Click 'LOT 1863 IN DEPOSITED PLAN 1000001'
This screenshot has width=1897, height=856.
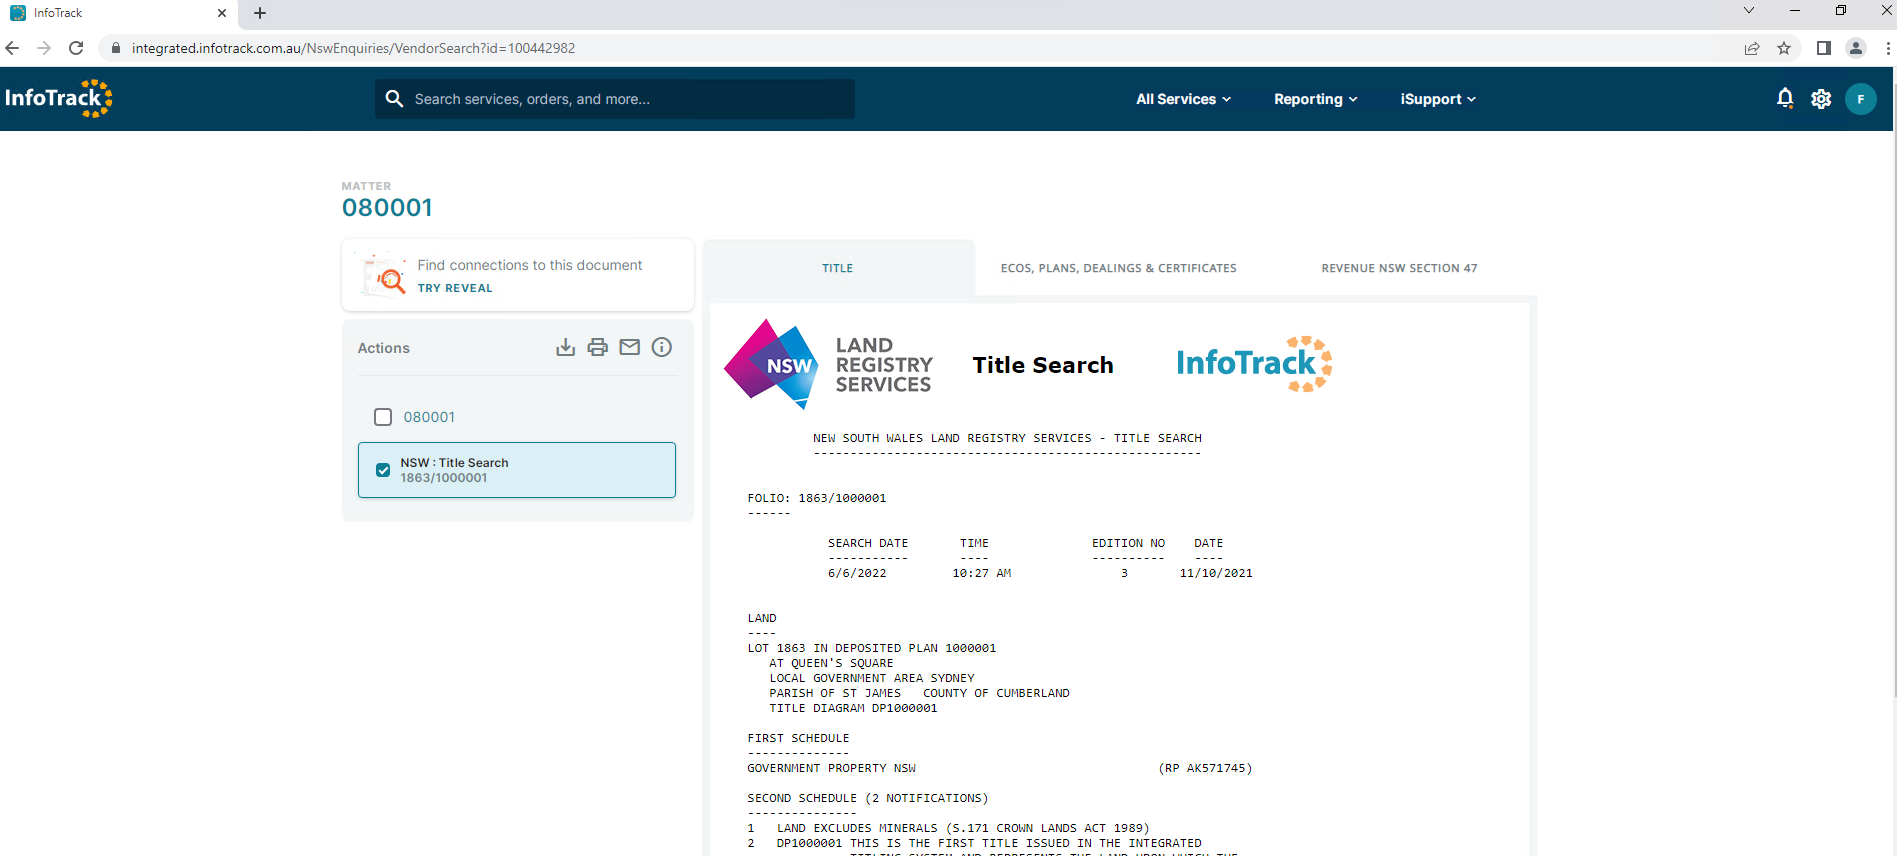click(x=872, y=648)
